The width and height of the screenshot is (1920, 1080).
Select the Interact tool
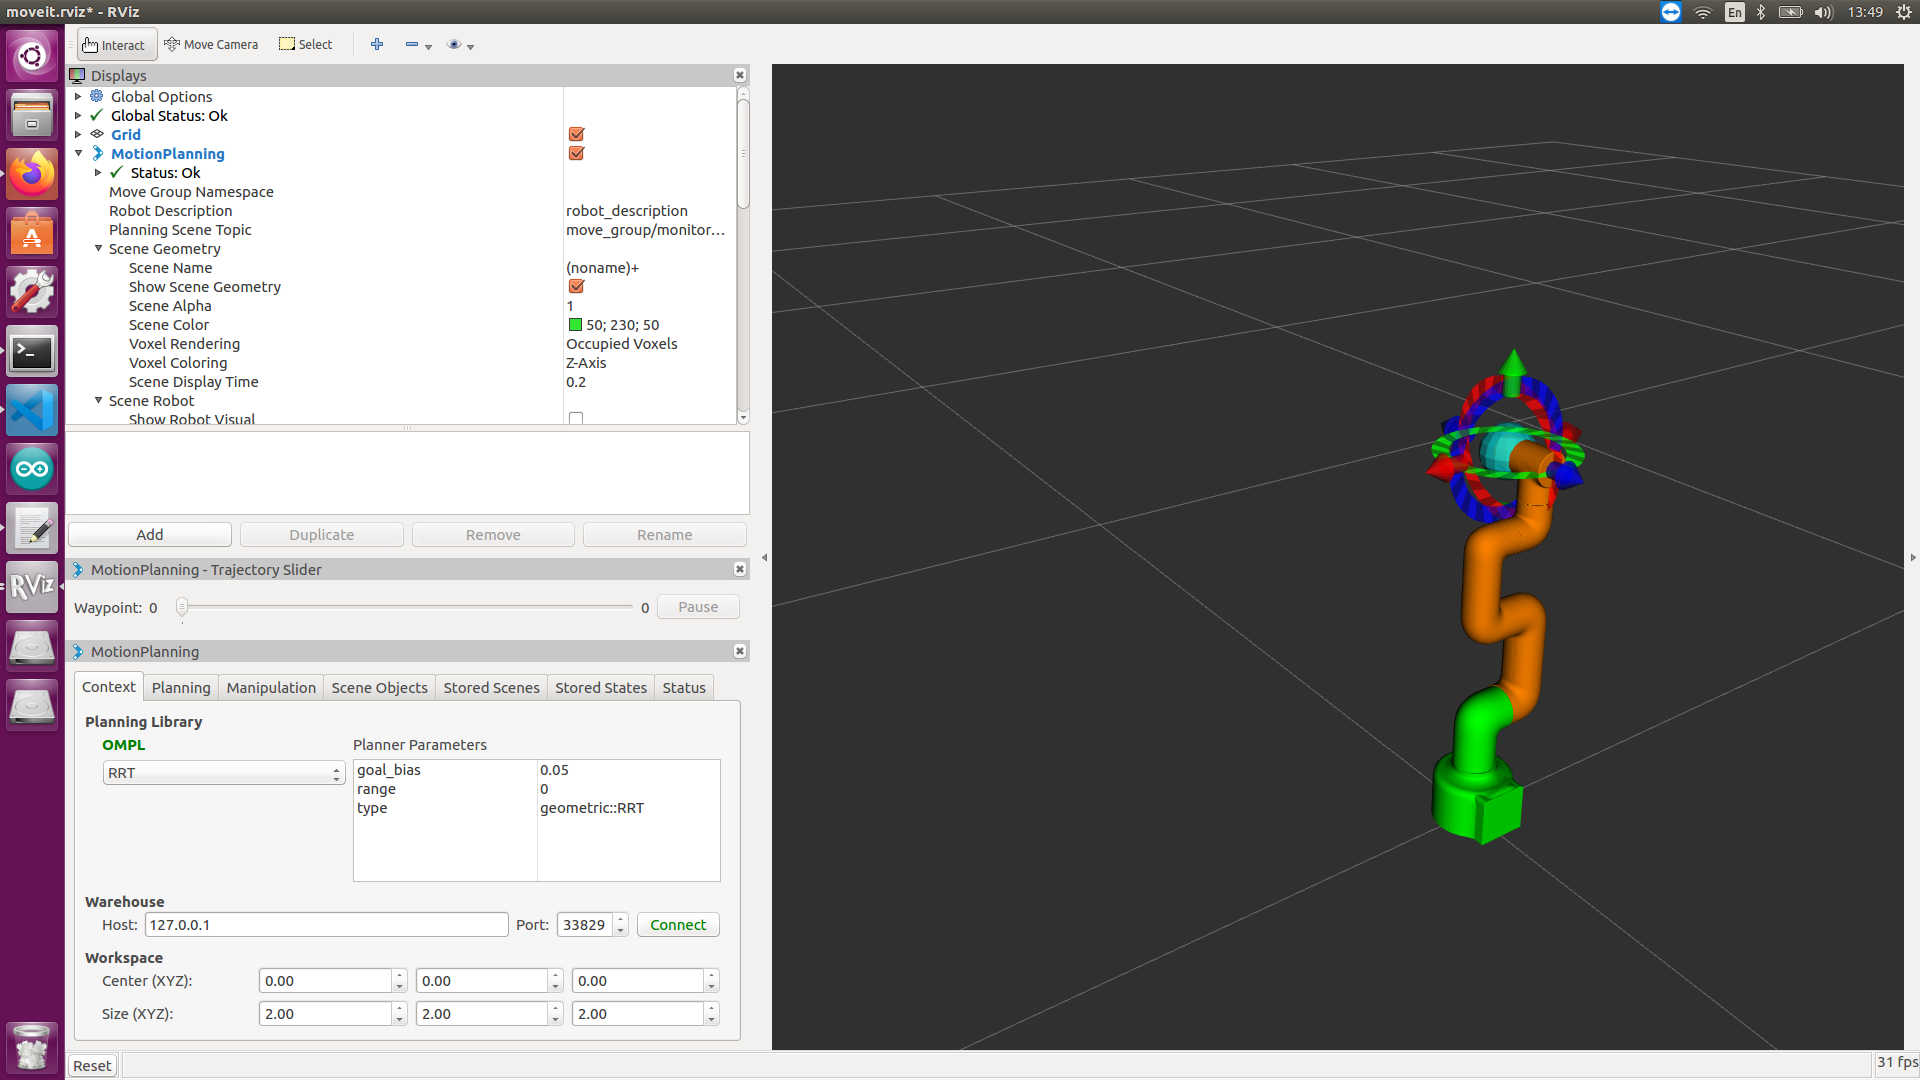[x=115, y=45]
